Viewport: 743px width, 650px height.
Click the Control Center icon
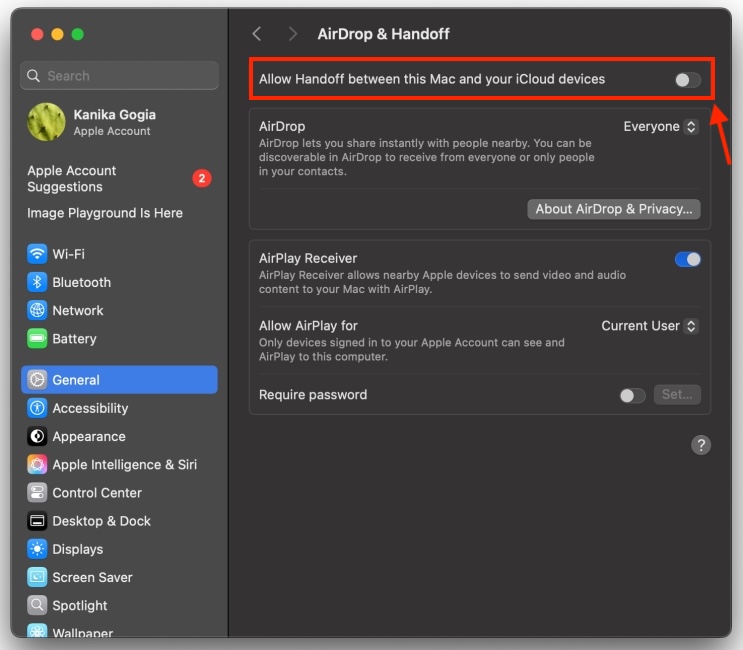(37, 493)
